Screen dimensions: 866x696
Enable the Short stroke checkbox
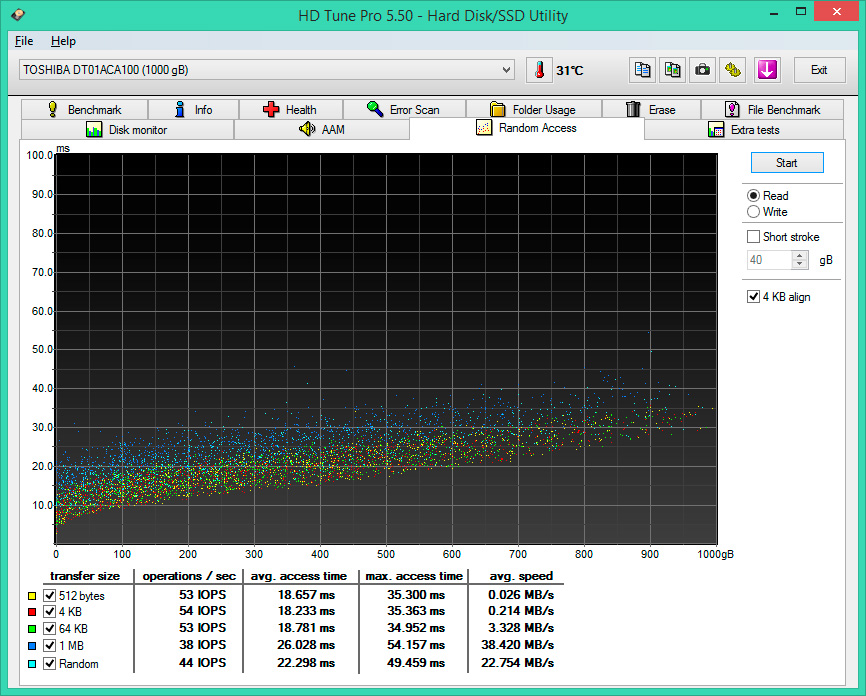coord(753,237)
